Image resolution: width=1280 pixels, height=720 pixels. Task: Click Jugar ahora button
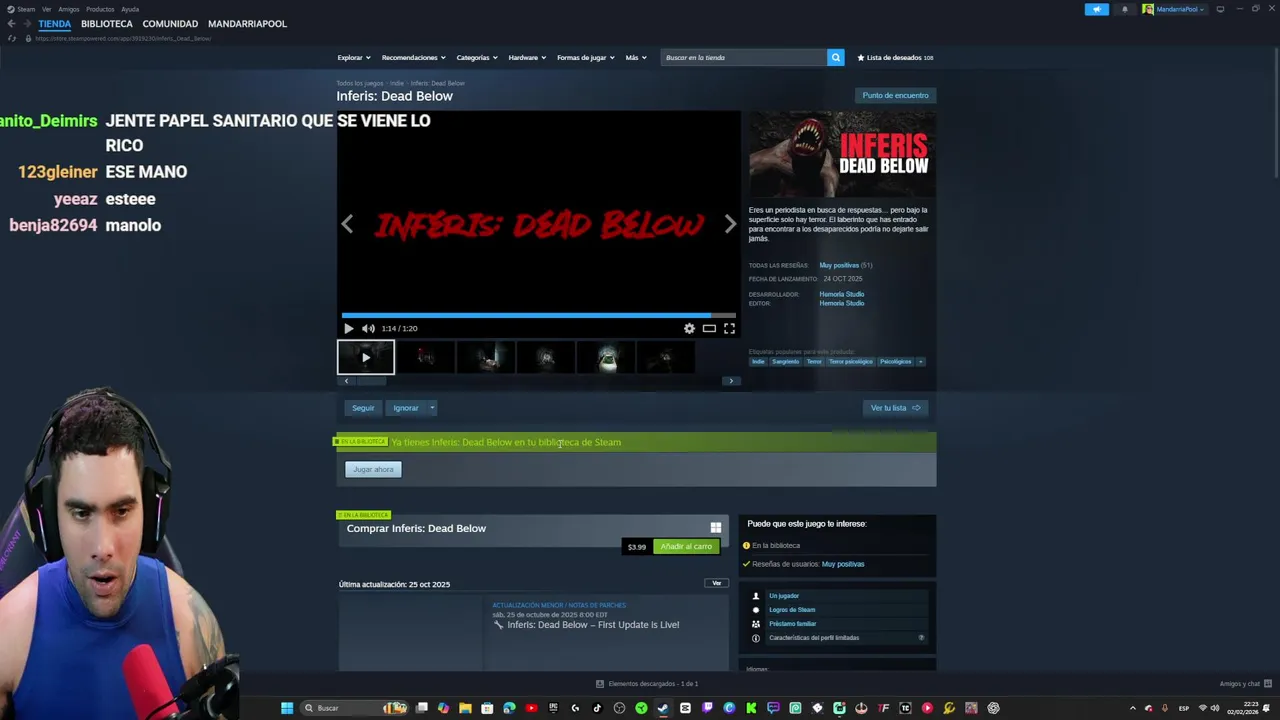click(x=373, y=469)
